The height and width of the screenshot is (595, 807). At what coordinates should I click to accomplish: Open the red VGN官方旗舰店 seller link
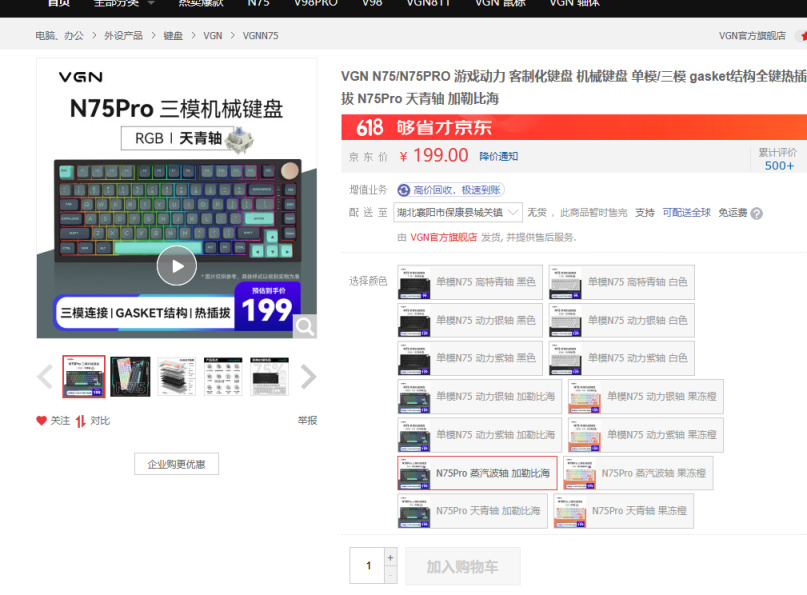tap(443, 237)
